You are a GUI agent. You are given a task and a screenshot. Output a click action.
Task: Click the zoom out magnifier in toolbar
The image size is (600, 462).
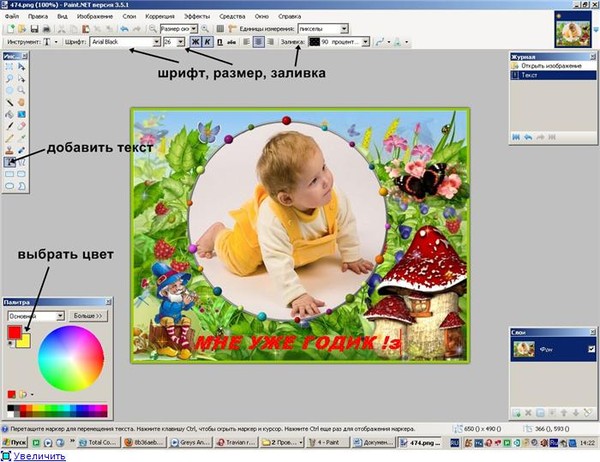pyautogui.click(x=153, y=29)
